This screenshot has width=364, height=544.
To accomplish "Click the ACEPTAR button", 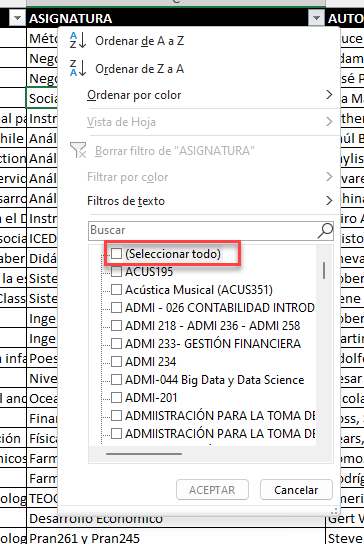I will point(212,490).
